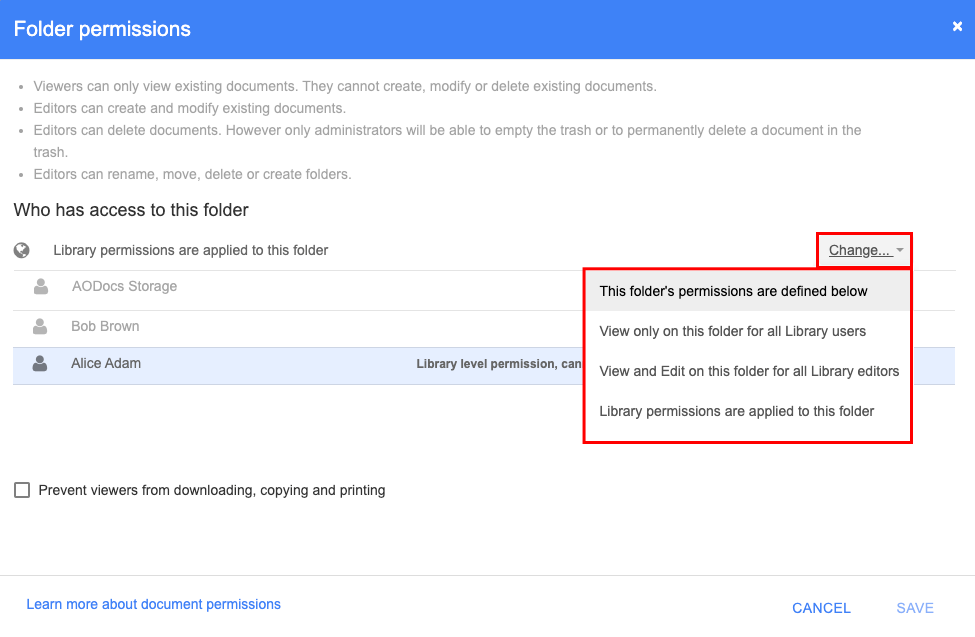This screenshot has height=637, width=975.
Task: Enable Prevent viewers from downloading checkbox
Action: [x=22, y=490]
